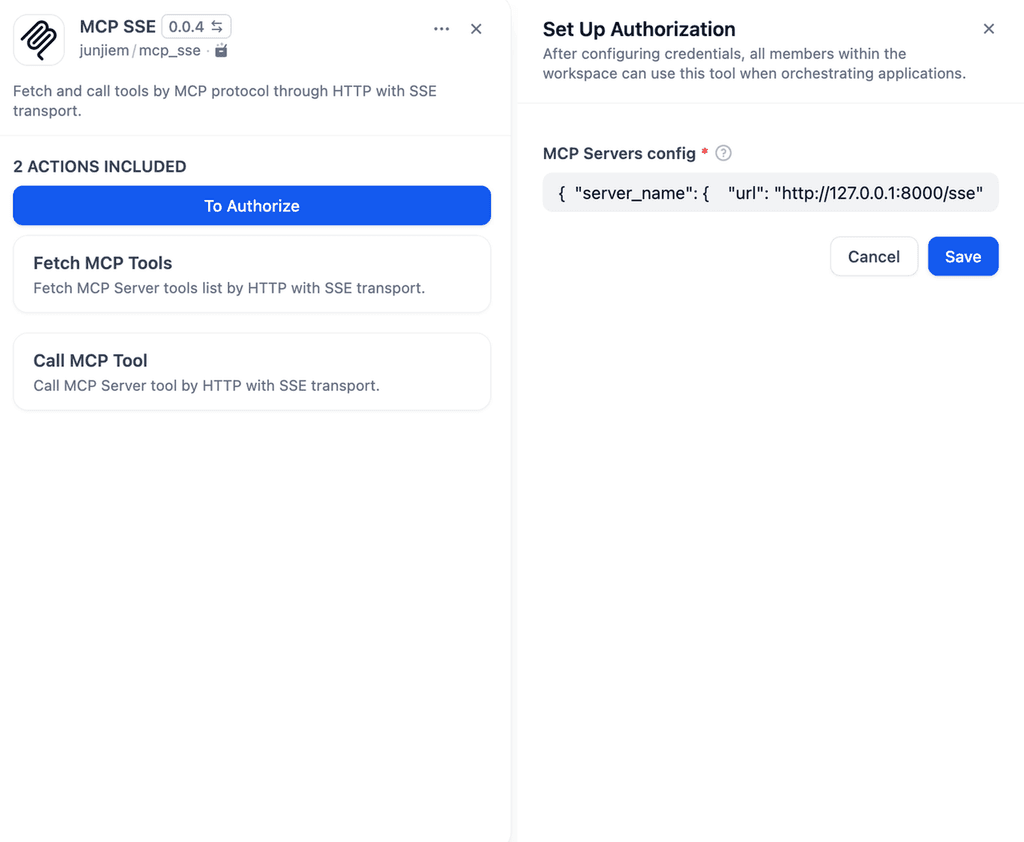This screenshot has height=842, width=1024.
Task: Select the Call MCP Tool action card
Action: (251, 371)
